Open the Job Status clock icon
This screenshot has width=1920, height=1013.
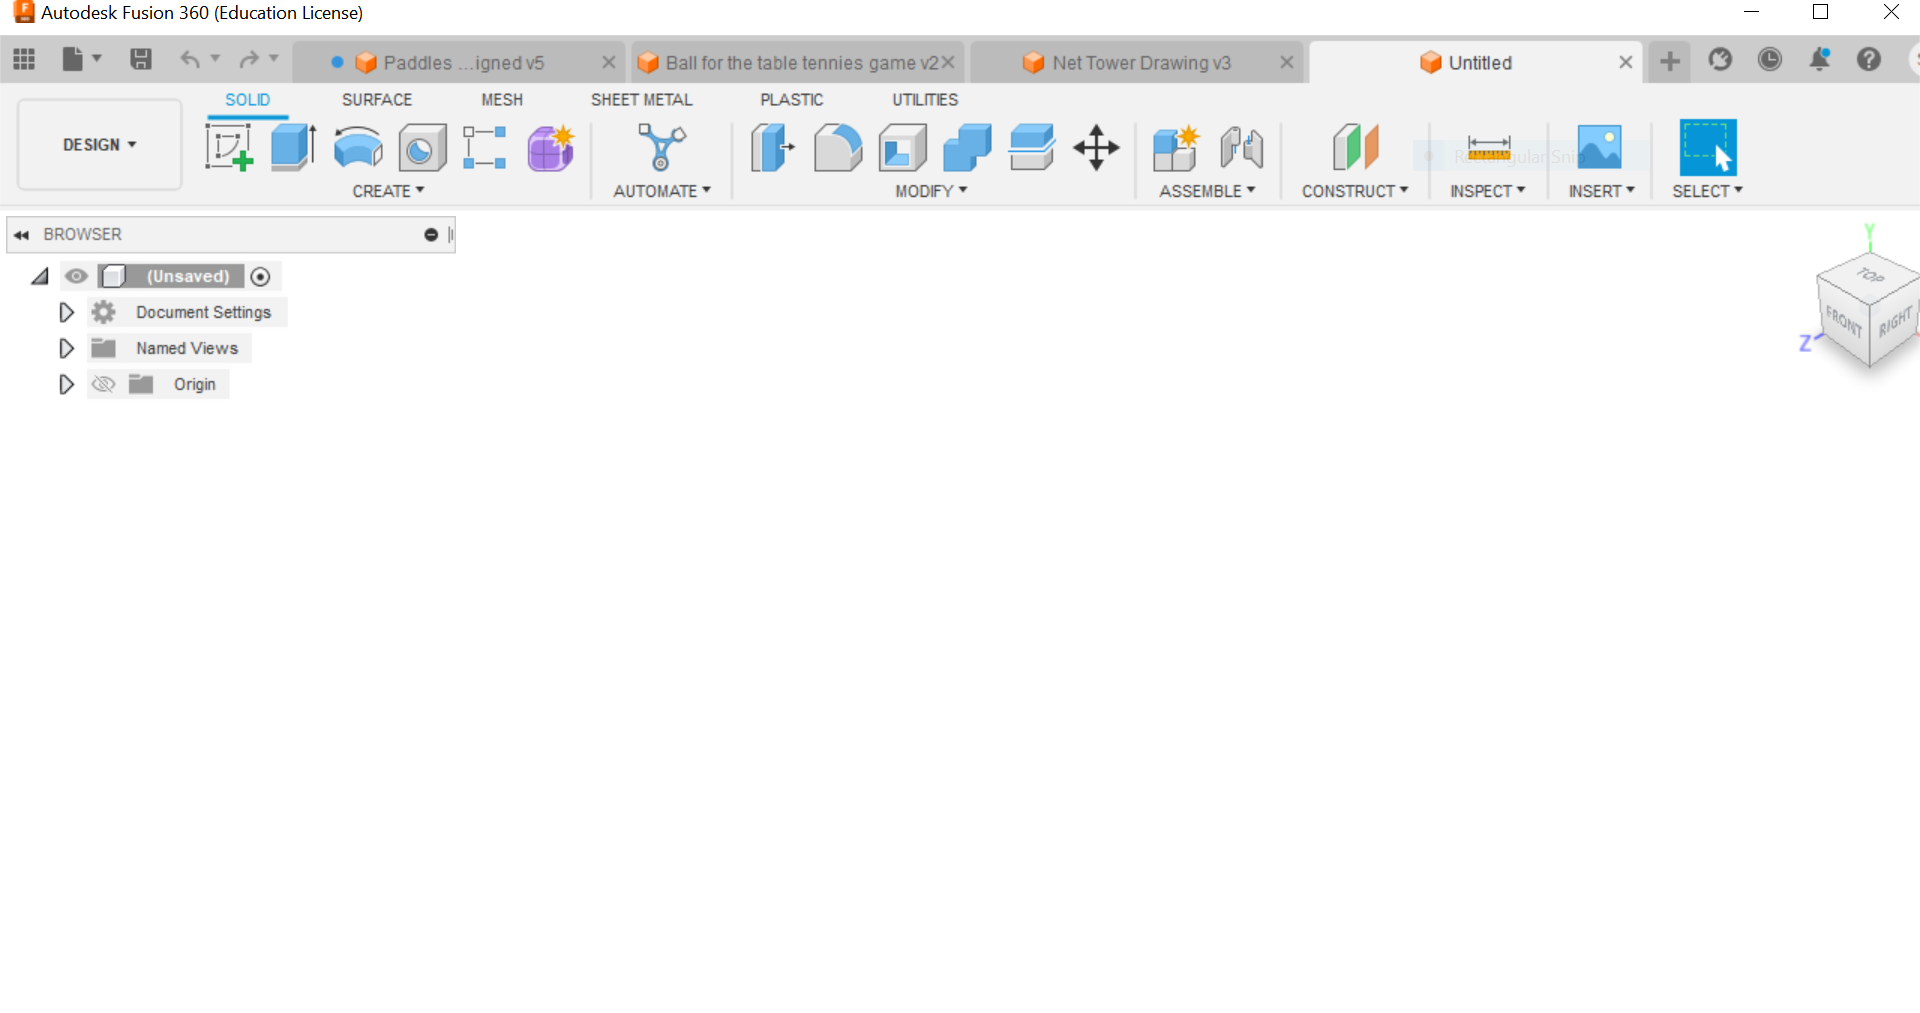tap(1770, 60)
